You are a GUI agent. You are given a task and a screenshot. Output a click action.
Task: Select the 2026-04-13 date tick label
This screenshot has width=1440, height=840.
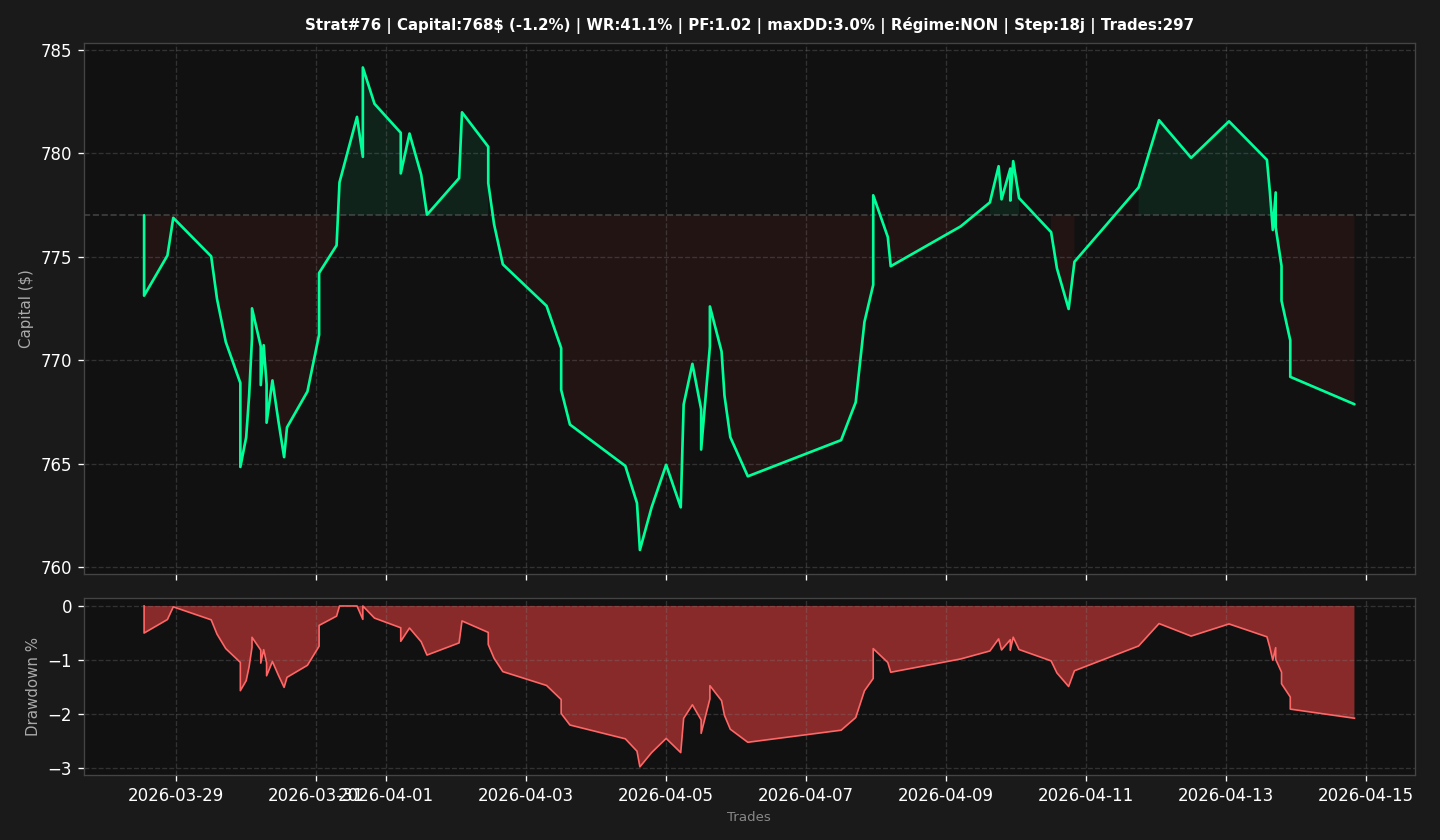click(1226, 795)
